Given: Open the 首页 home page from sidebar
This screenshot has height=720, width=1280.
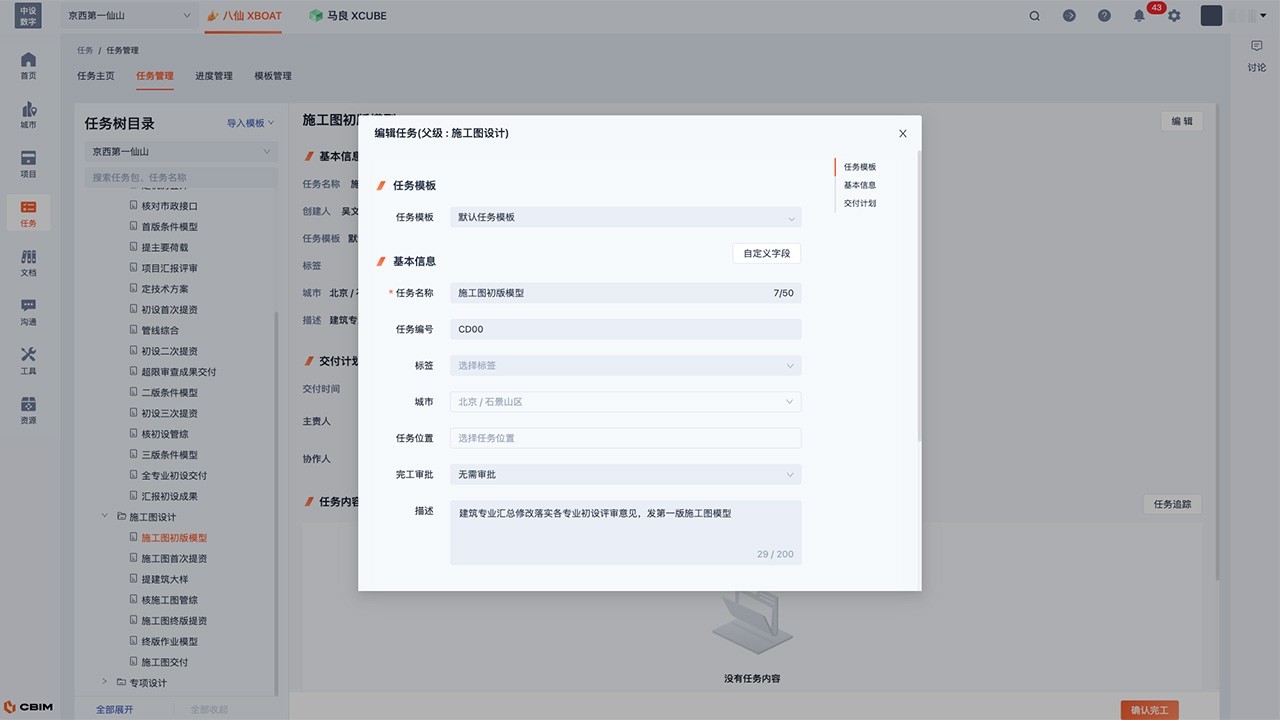Looking at the screenshot, I should pos(28,65).
